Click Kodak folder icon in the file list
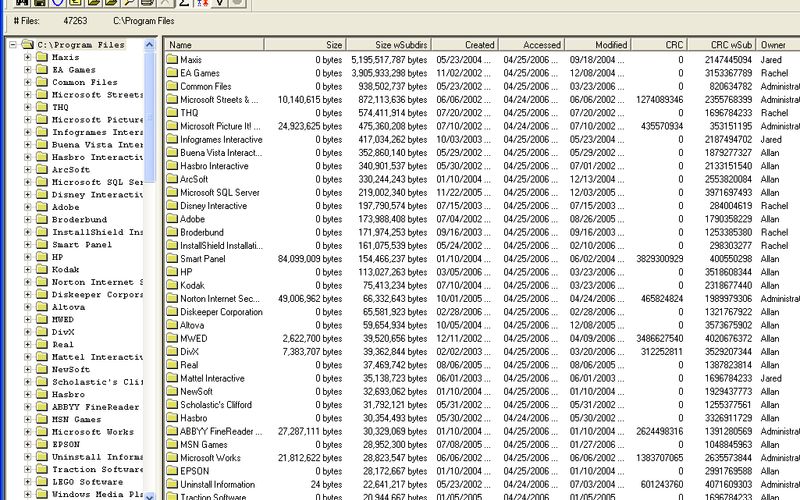Viewport: 800px width, 500px height. click(x=172, y=285)
